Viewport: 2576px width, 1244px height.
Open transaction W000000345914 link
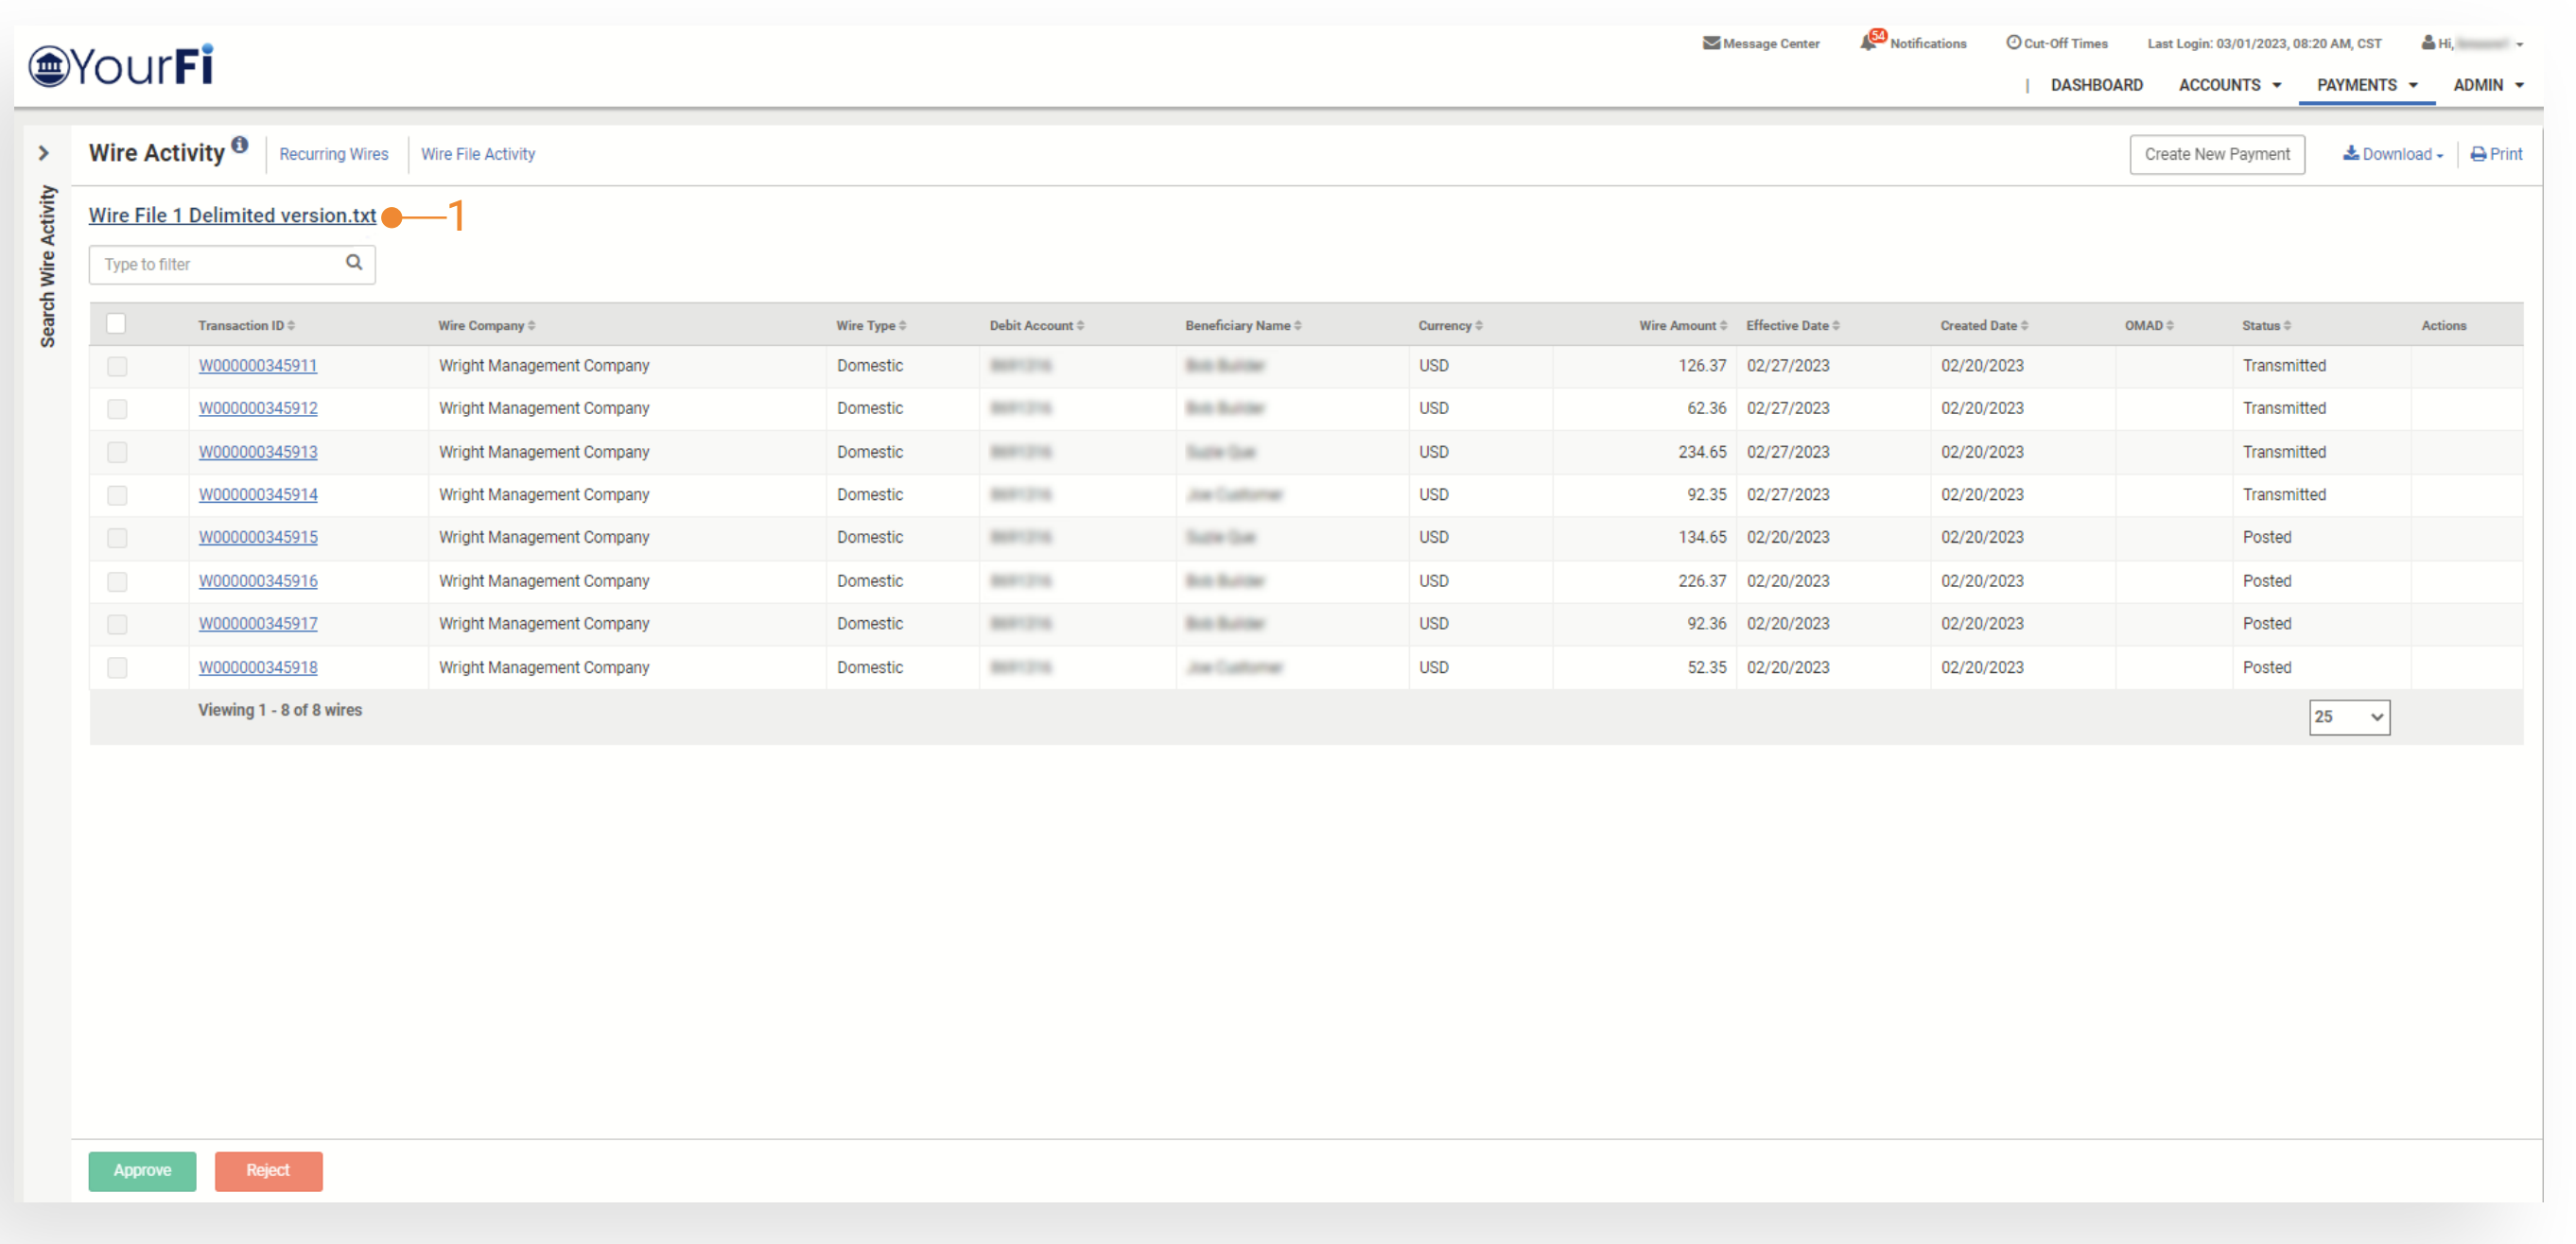point(258,494)
